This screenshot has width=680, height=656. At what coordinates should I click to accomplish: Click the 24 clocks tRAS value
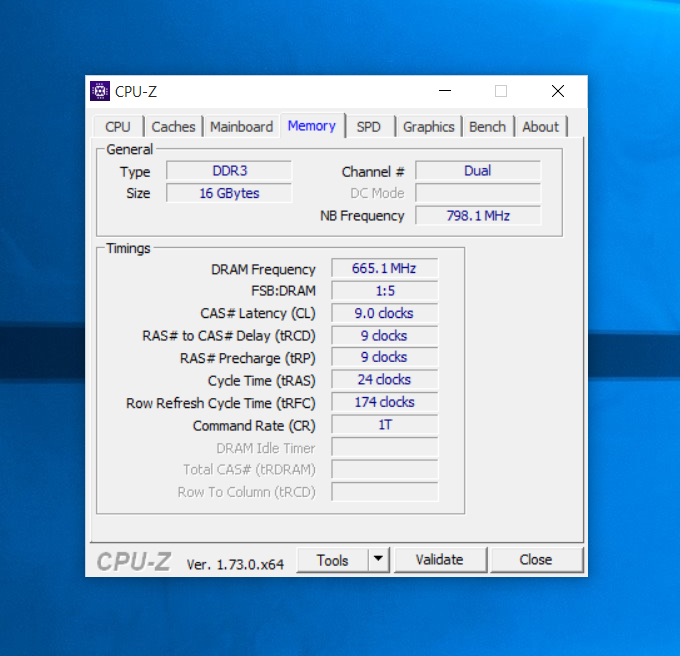click(385, 380)
